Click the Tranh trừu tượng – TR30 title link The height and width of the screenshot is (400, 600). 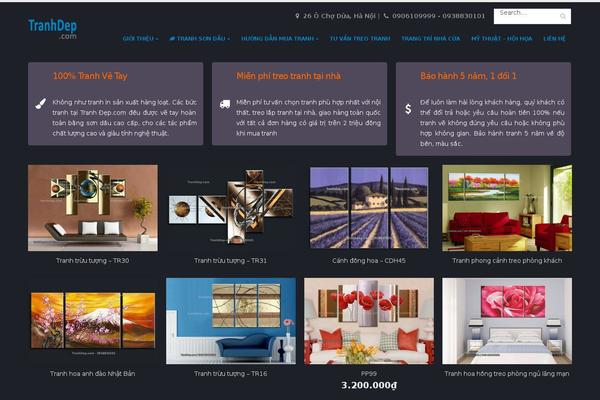click(93, 261)
